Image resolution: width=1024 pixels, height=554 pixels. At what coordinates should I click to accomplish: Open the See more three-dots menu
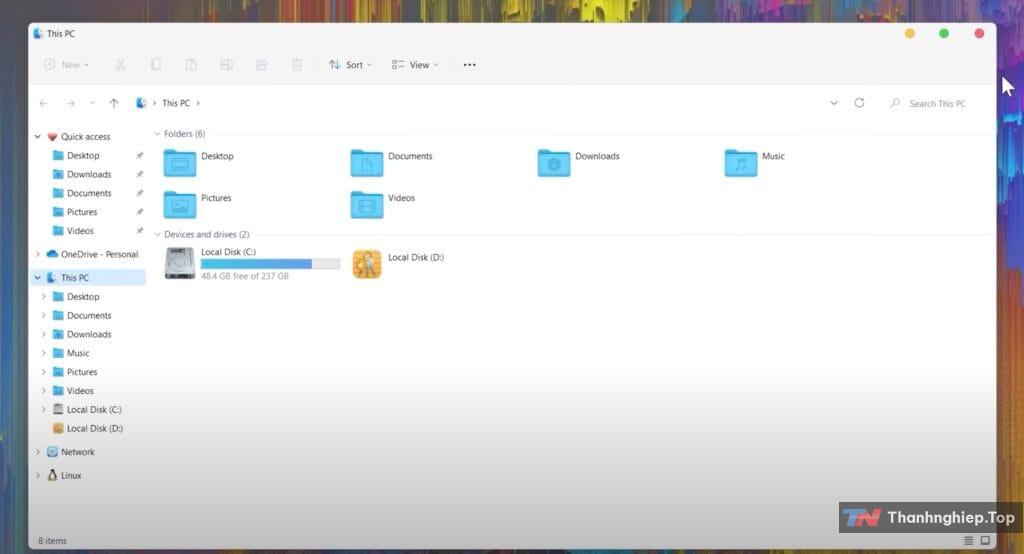(469, 65)
